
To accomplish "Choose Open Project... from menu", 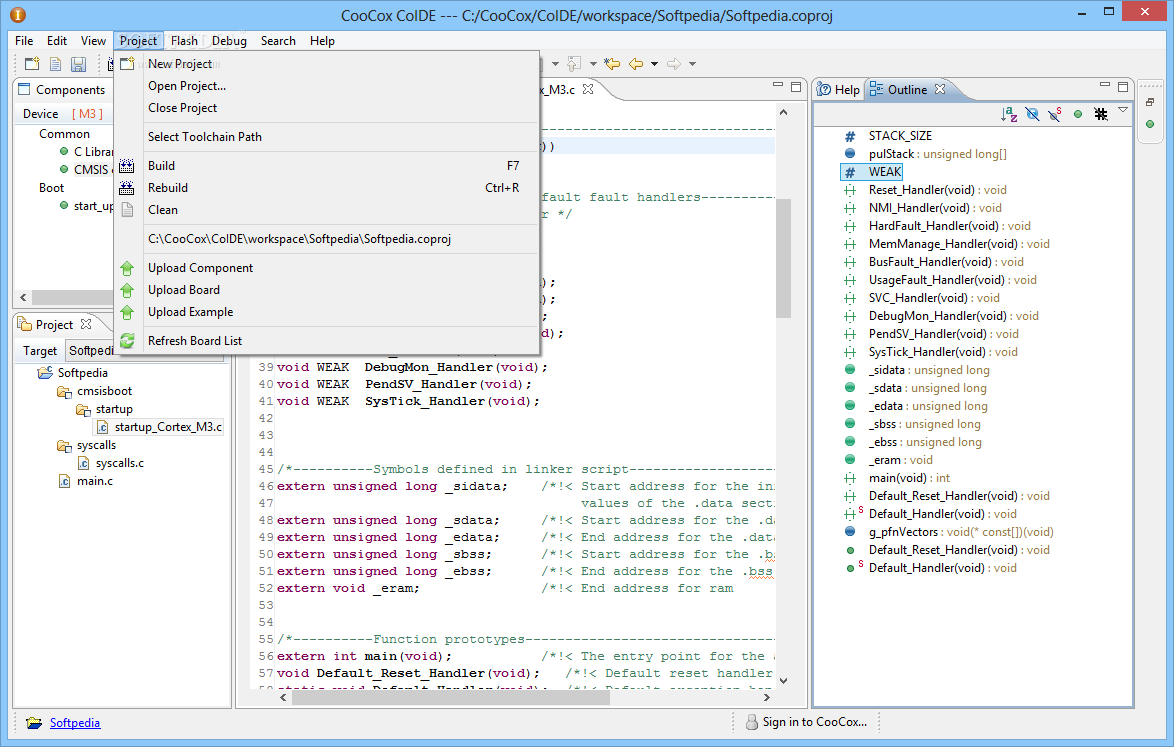I will click(x=326, y=86).
